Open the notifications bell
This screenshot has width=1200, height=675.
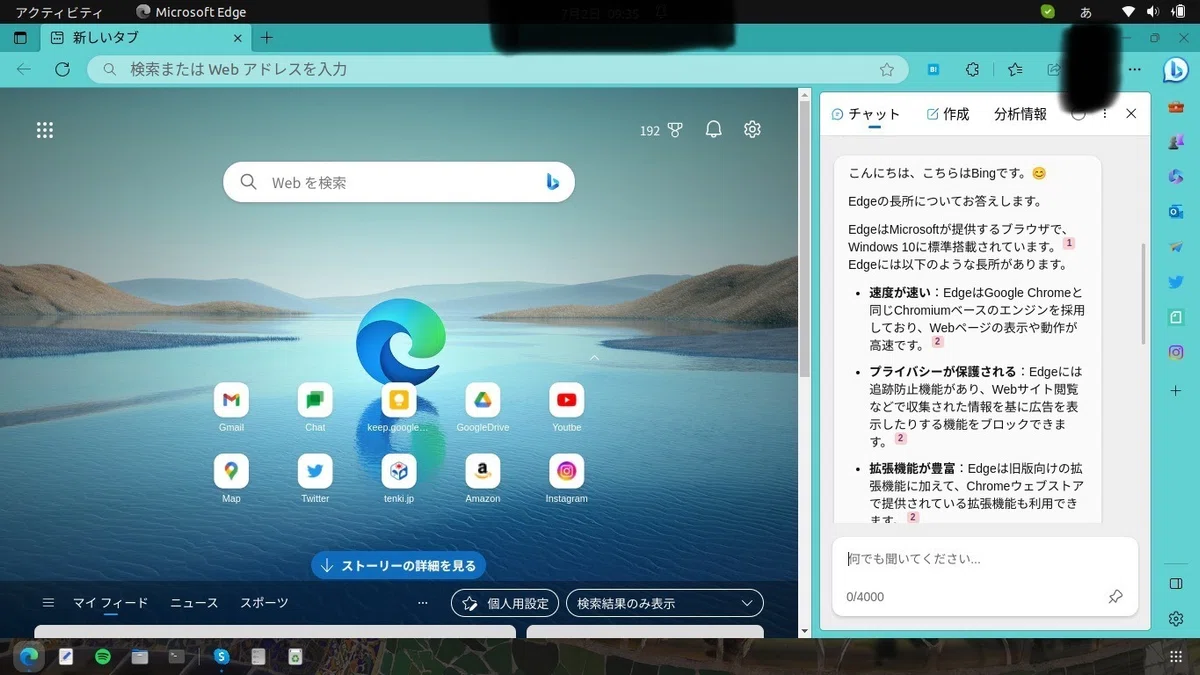pos(713,129)
